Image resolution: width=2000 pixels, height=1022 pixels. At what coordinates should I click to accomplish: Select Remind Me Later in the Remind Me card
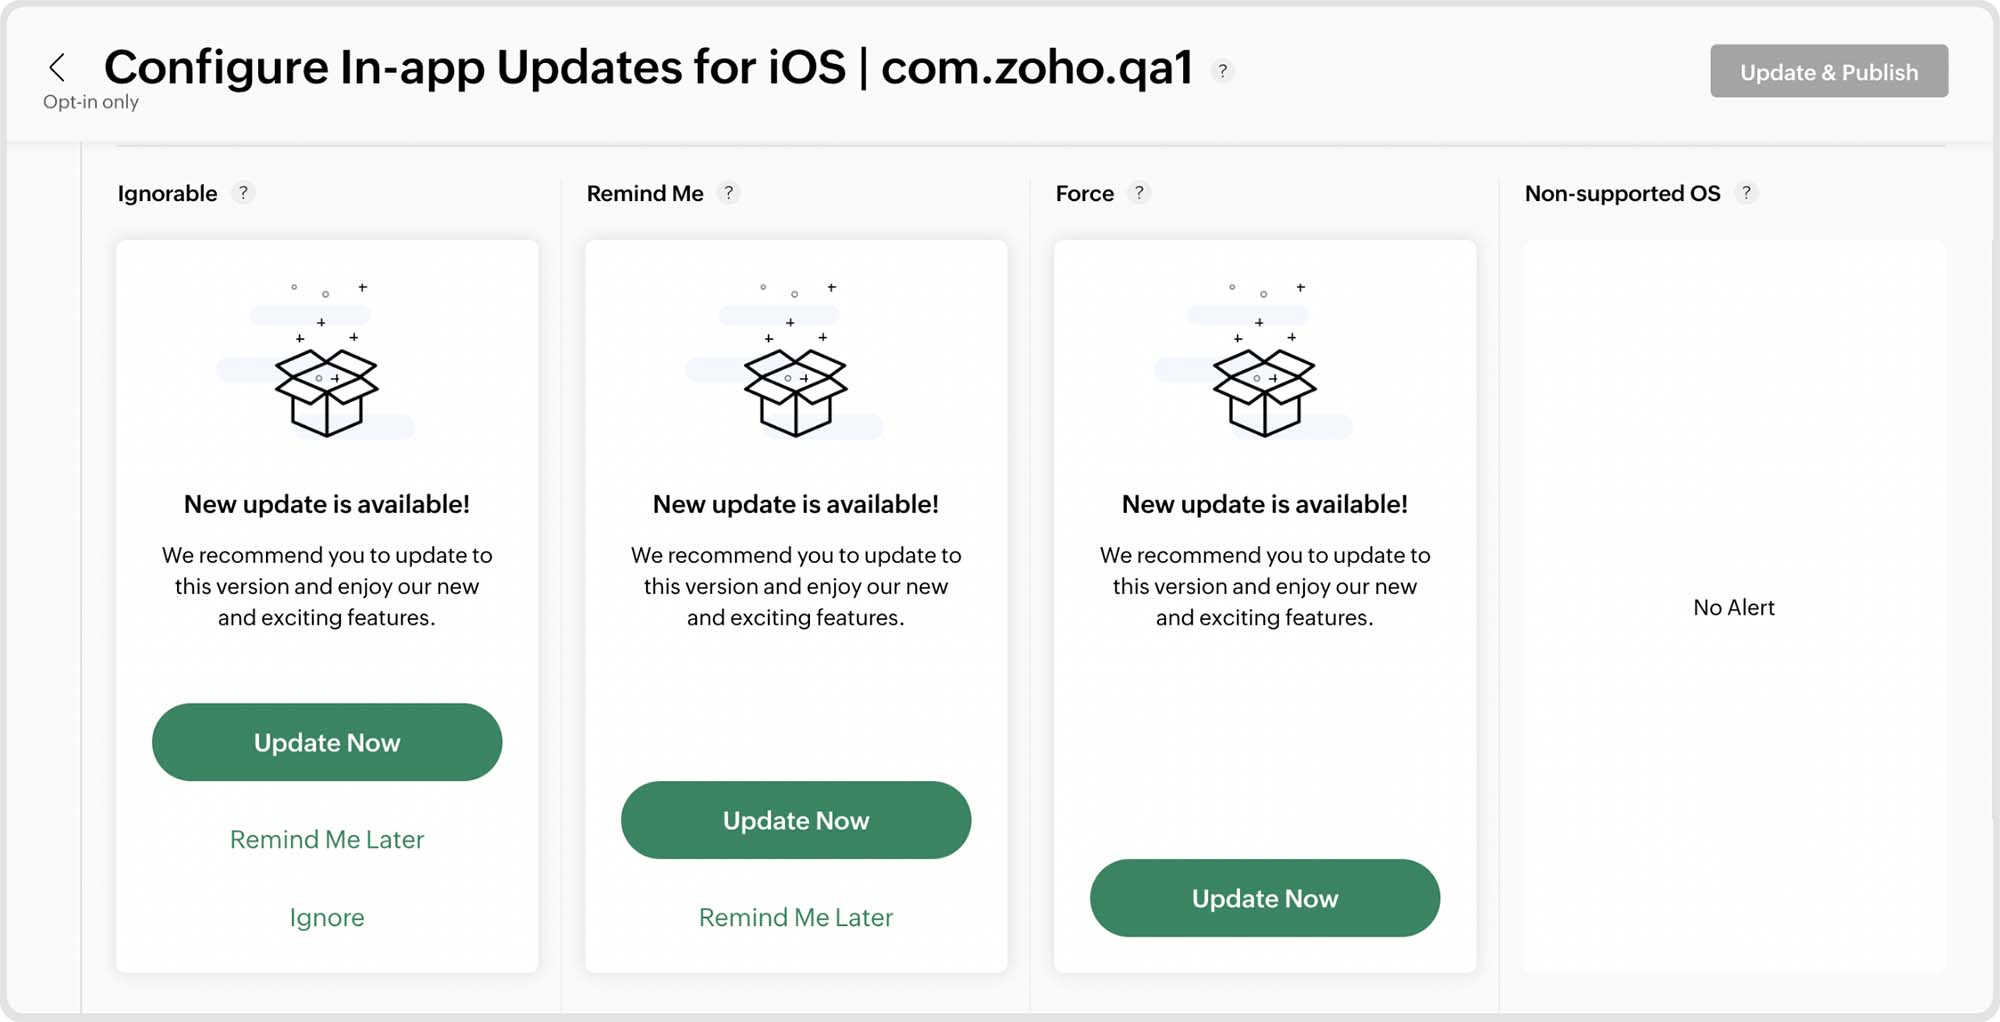click(x=796, y=917)
